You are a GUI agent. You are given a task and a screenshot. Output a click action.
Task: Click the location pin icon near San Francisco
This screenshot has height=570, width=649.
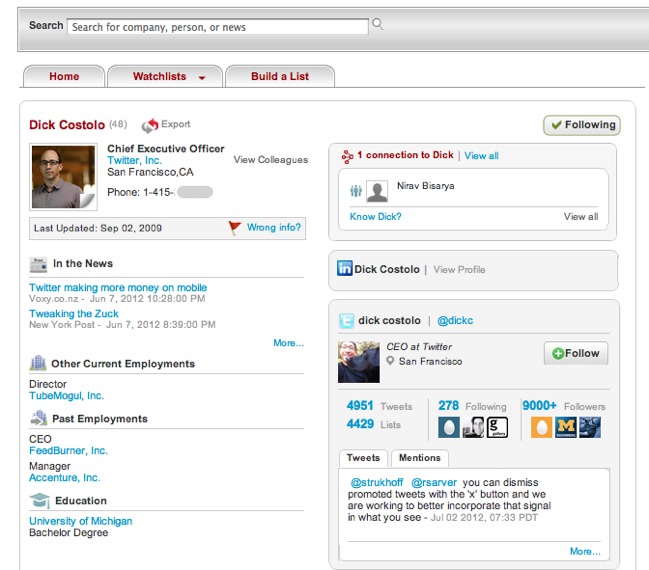click(x=390, y=361)
